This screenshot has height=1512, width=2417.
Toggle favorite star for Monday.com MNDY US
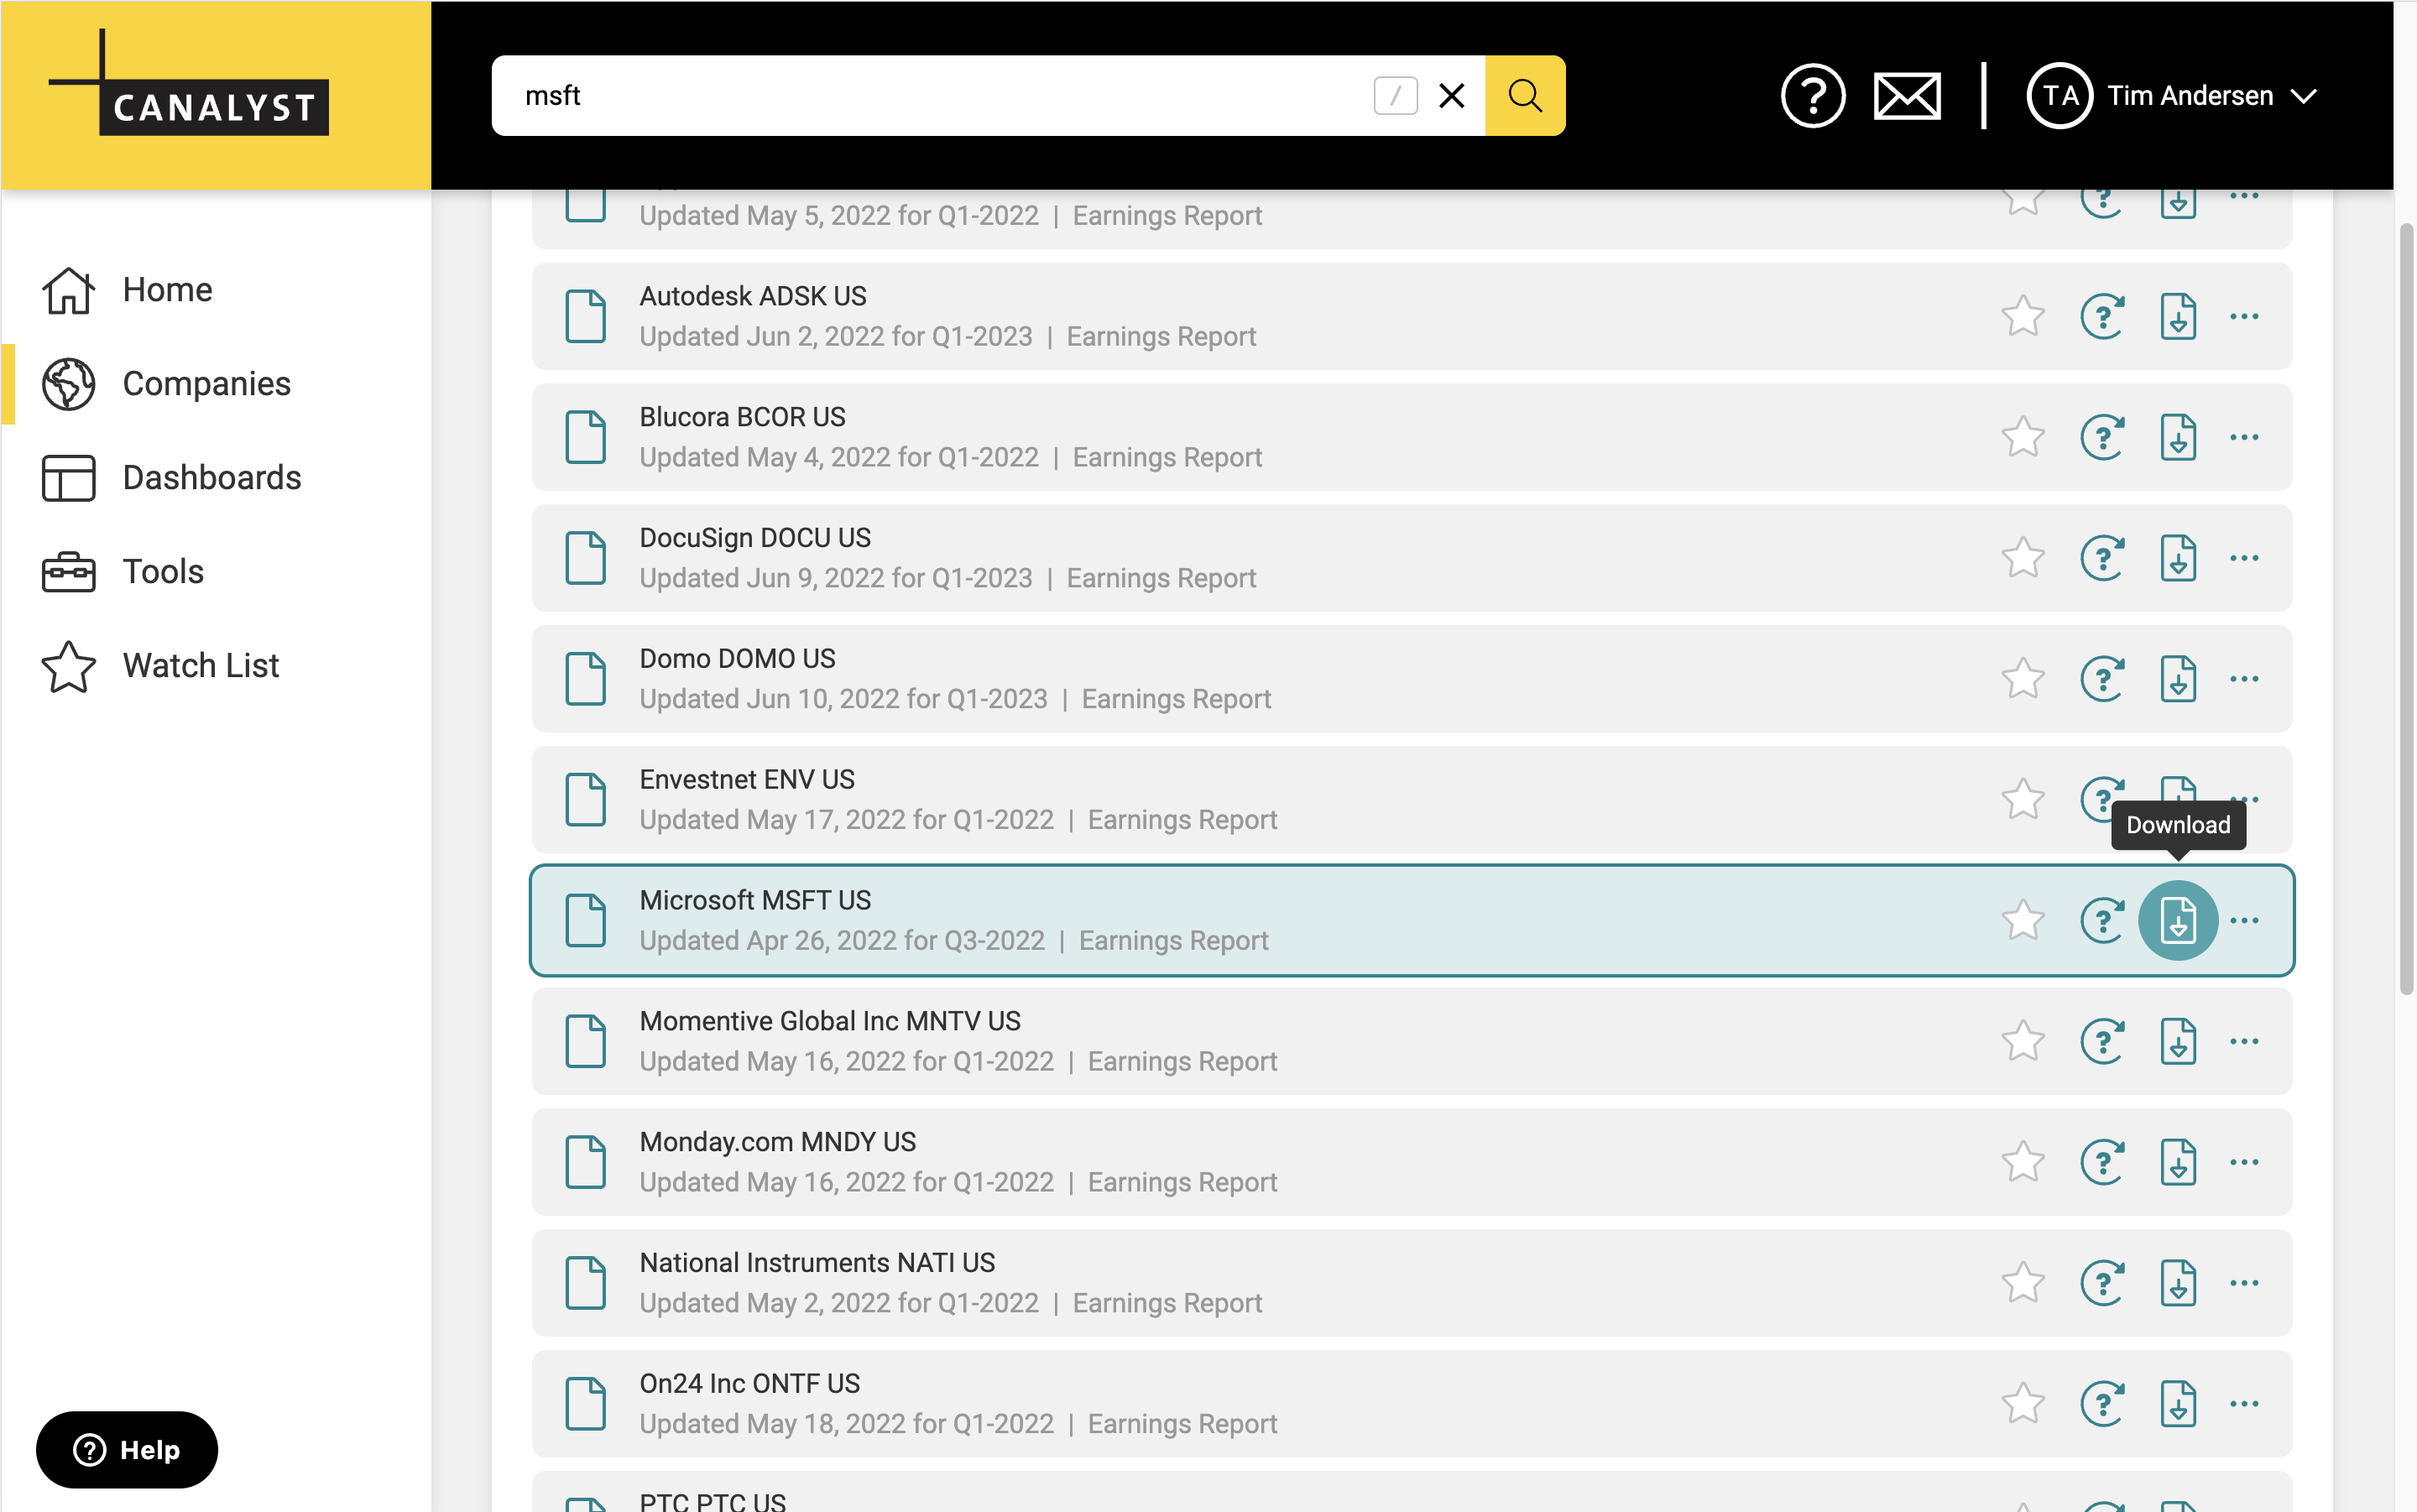[x=2022, y=1162]
